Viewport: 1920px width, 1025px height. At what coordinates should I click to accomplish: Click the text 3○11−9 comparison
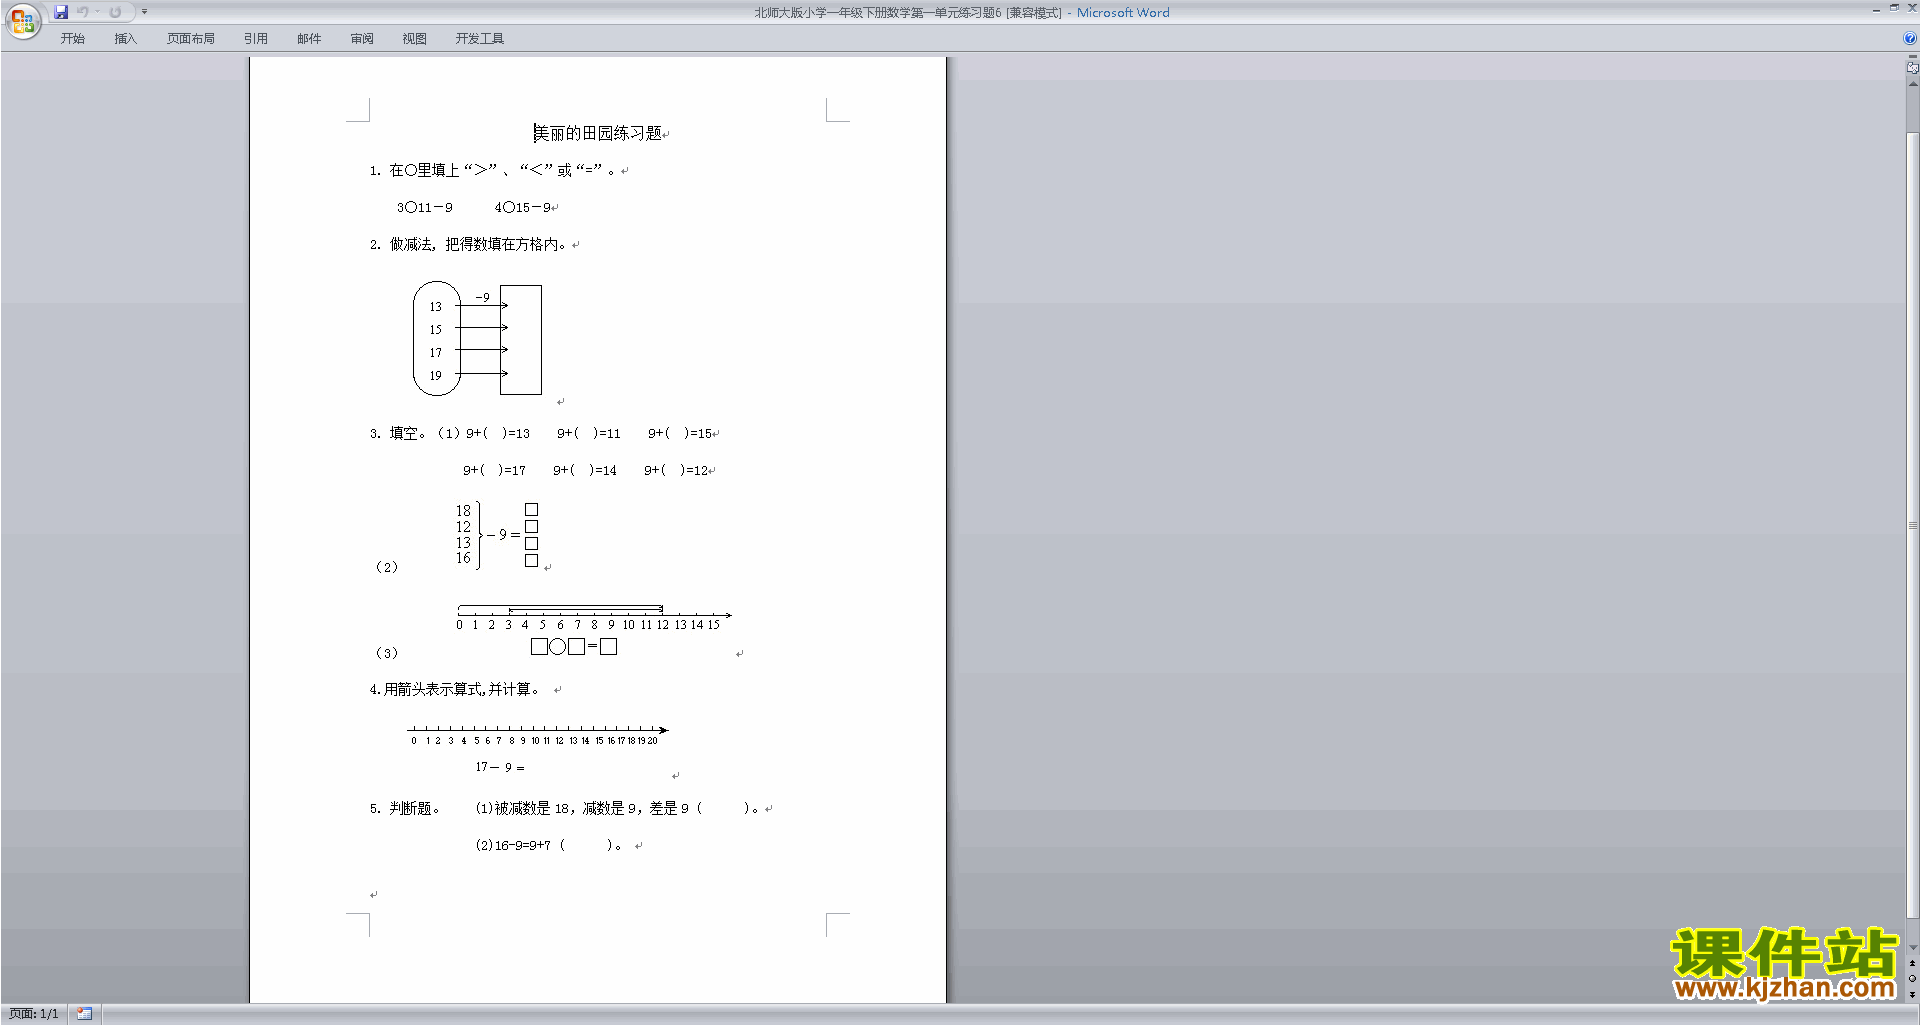tap(425, 207)
